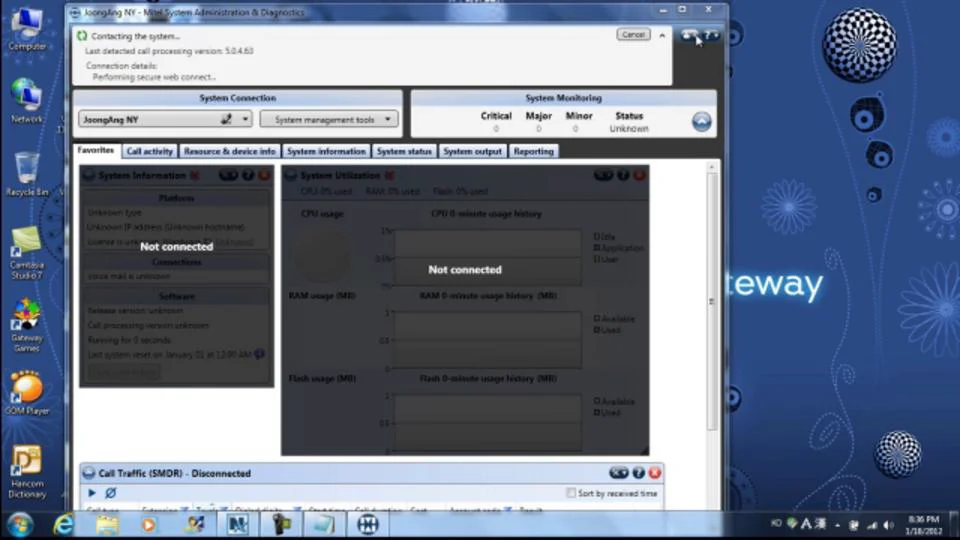960x540 pixels.
Task: Cancel contacting the system
Action: coord(633,35)
